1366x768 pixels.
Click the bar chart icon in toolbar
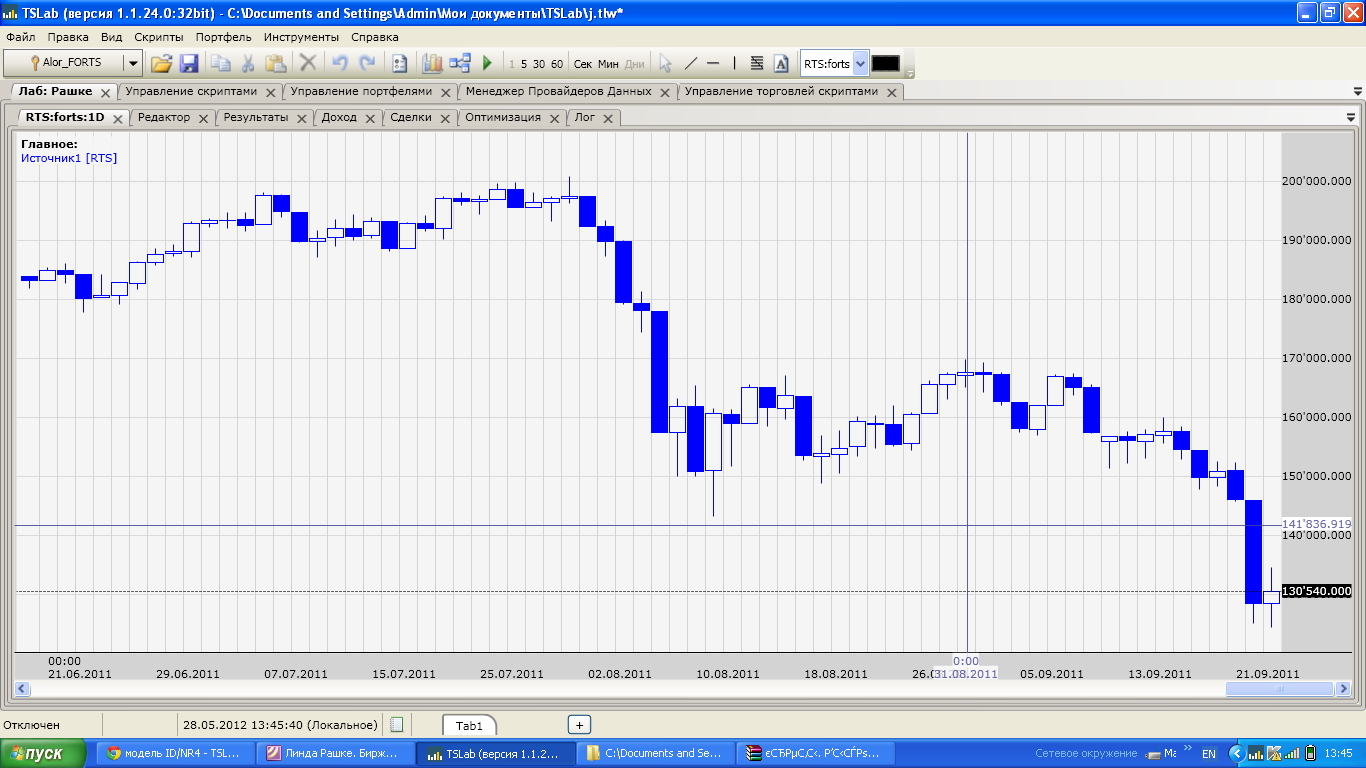point(432,63)
